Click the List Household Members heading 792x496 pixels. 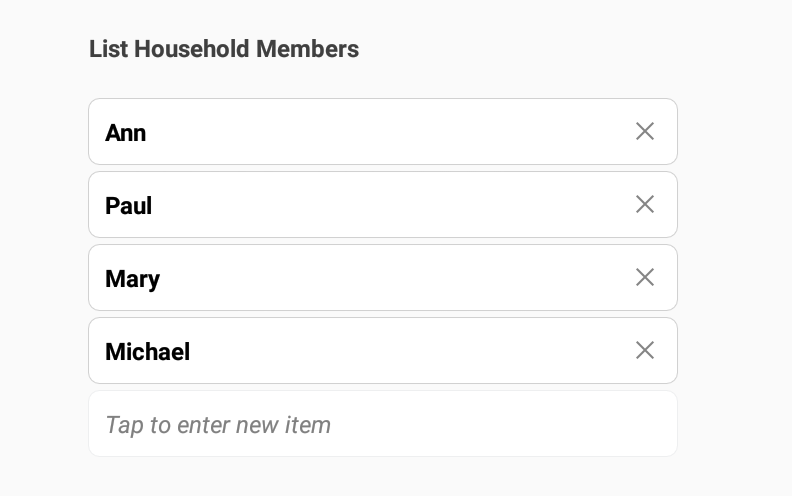click(x=224, y=49)
